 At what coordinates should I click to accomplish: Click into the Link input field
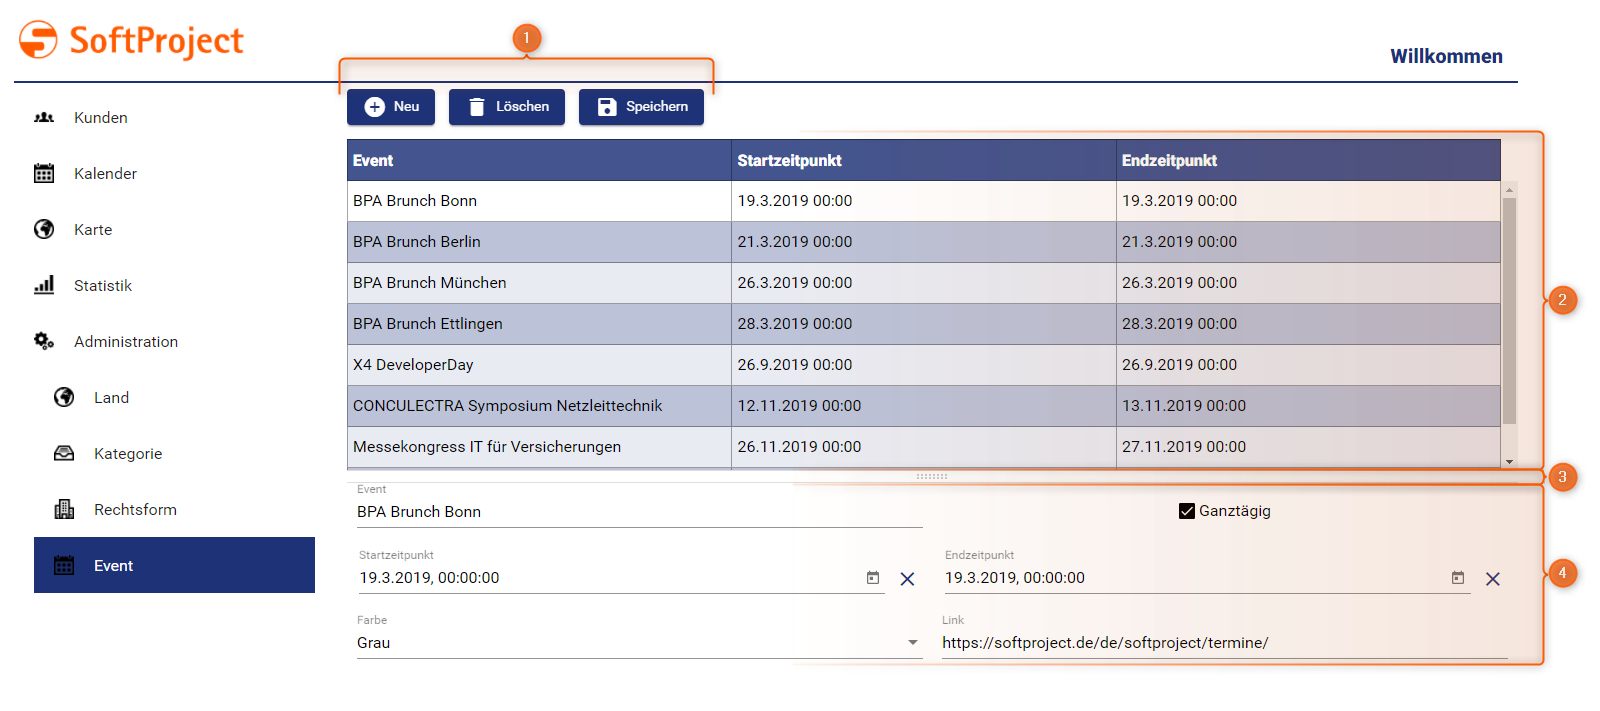point(1223,643)
